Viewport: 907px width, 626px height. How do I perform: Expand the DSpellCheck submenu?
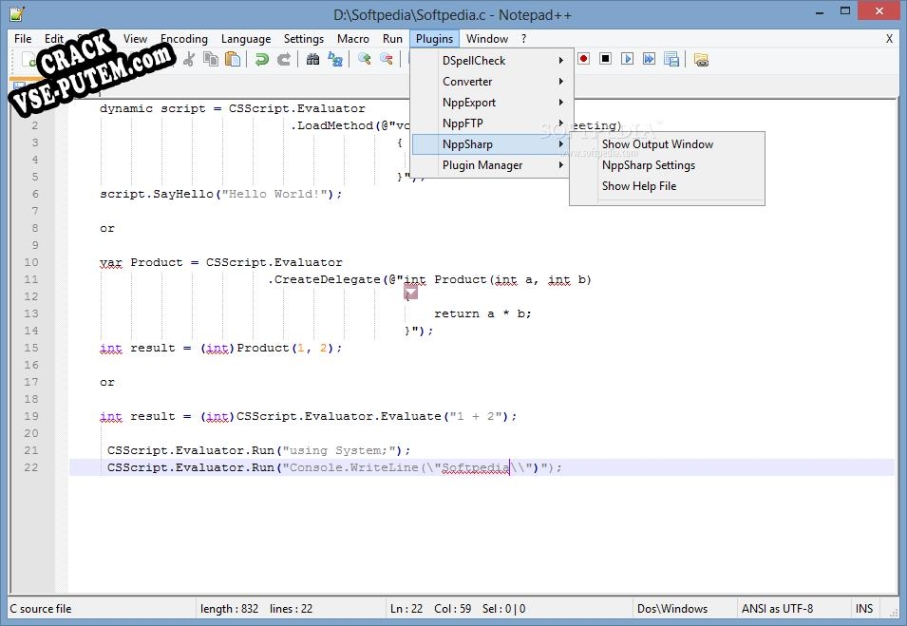pos(490,61)
